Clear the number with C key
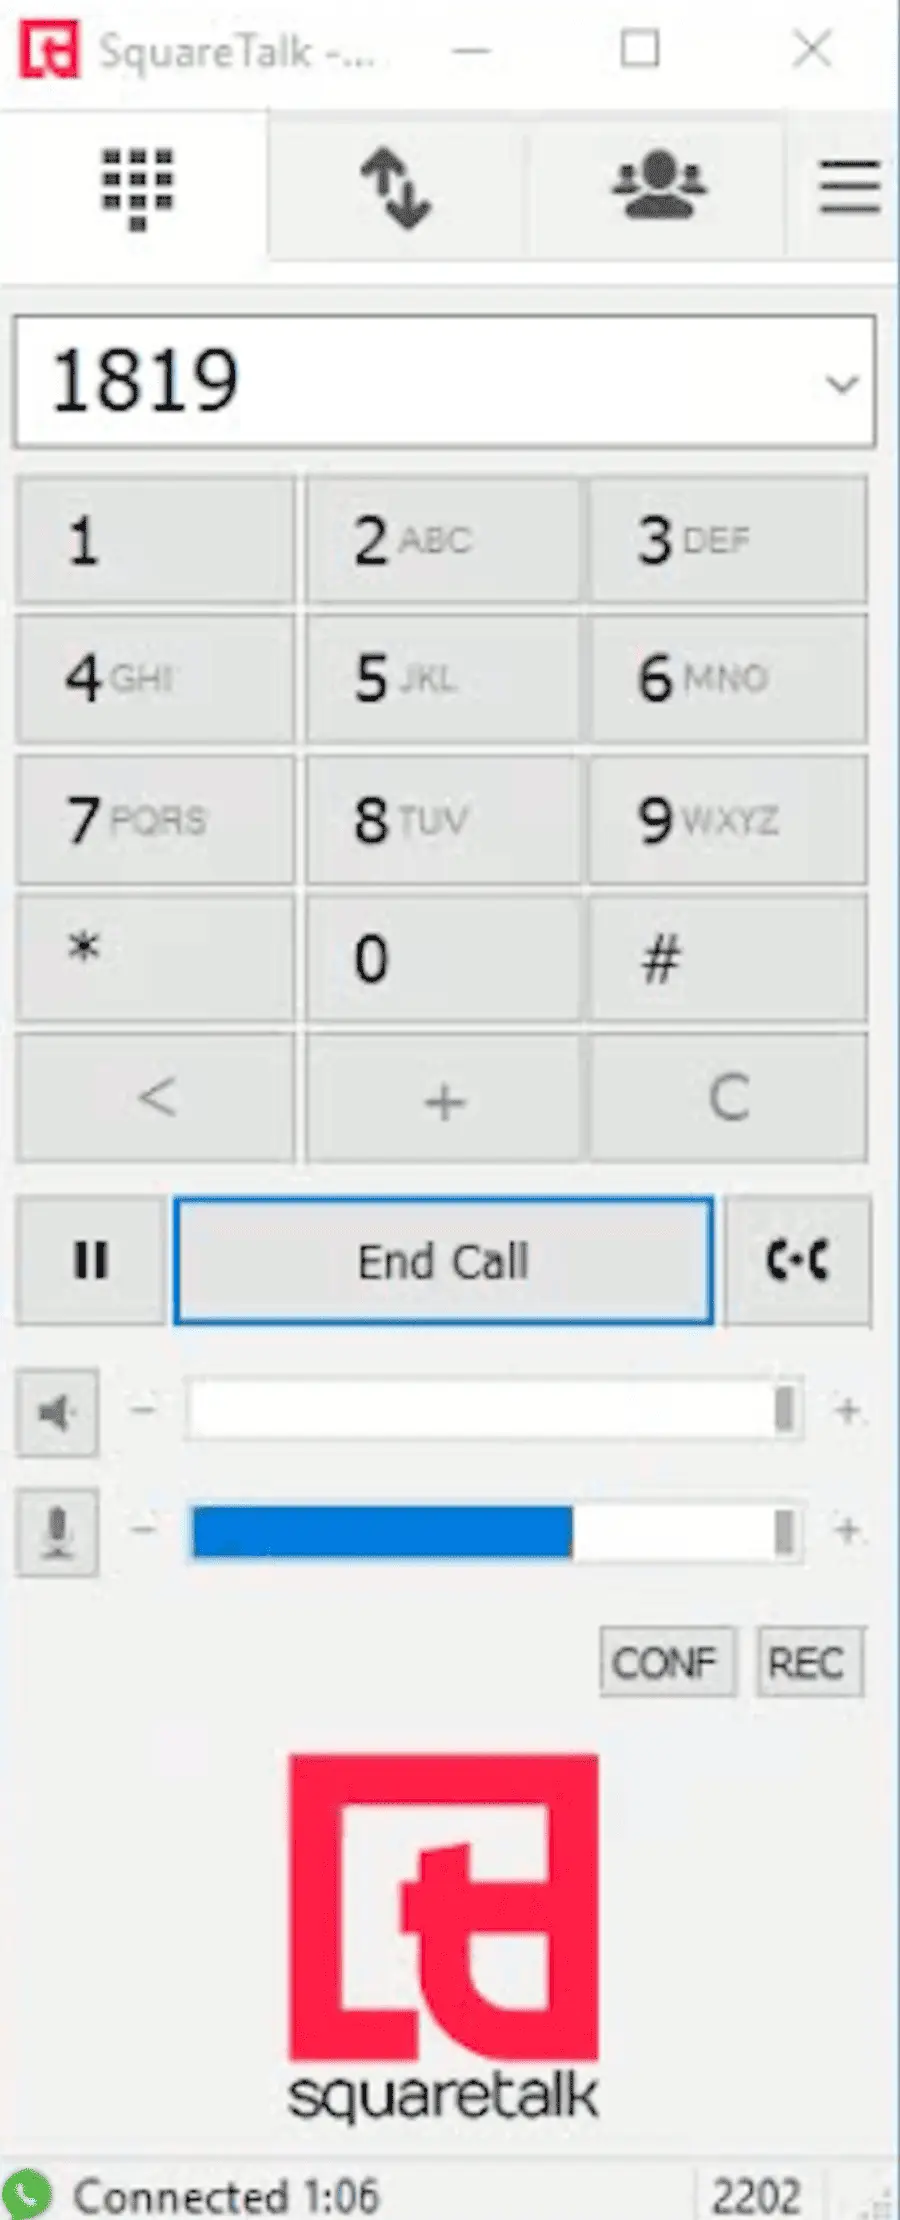The image size is (900, 2220). coord(728,1098)
